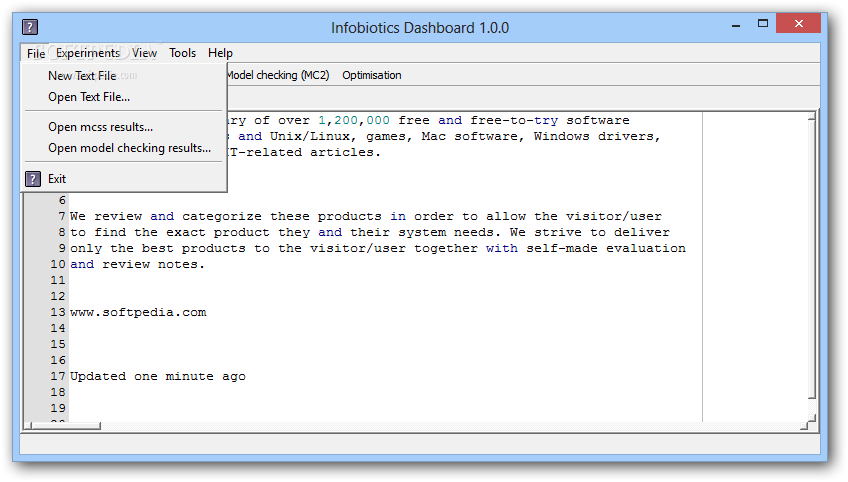
Task: Choose New Text File from File menu
Action: (x=124, y=76)
